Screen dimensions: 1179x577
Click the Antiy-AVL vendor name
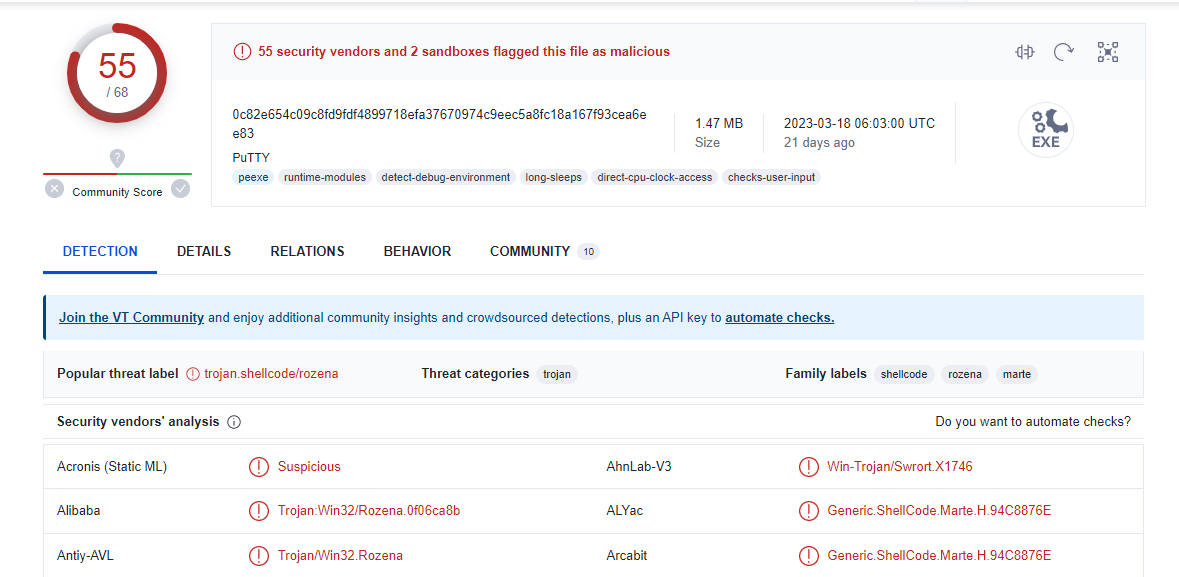86,556
